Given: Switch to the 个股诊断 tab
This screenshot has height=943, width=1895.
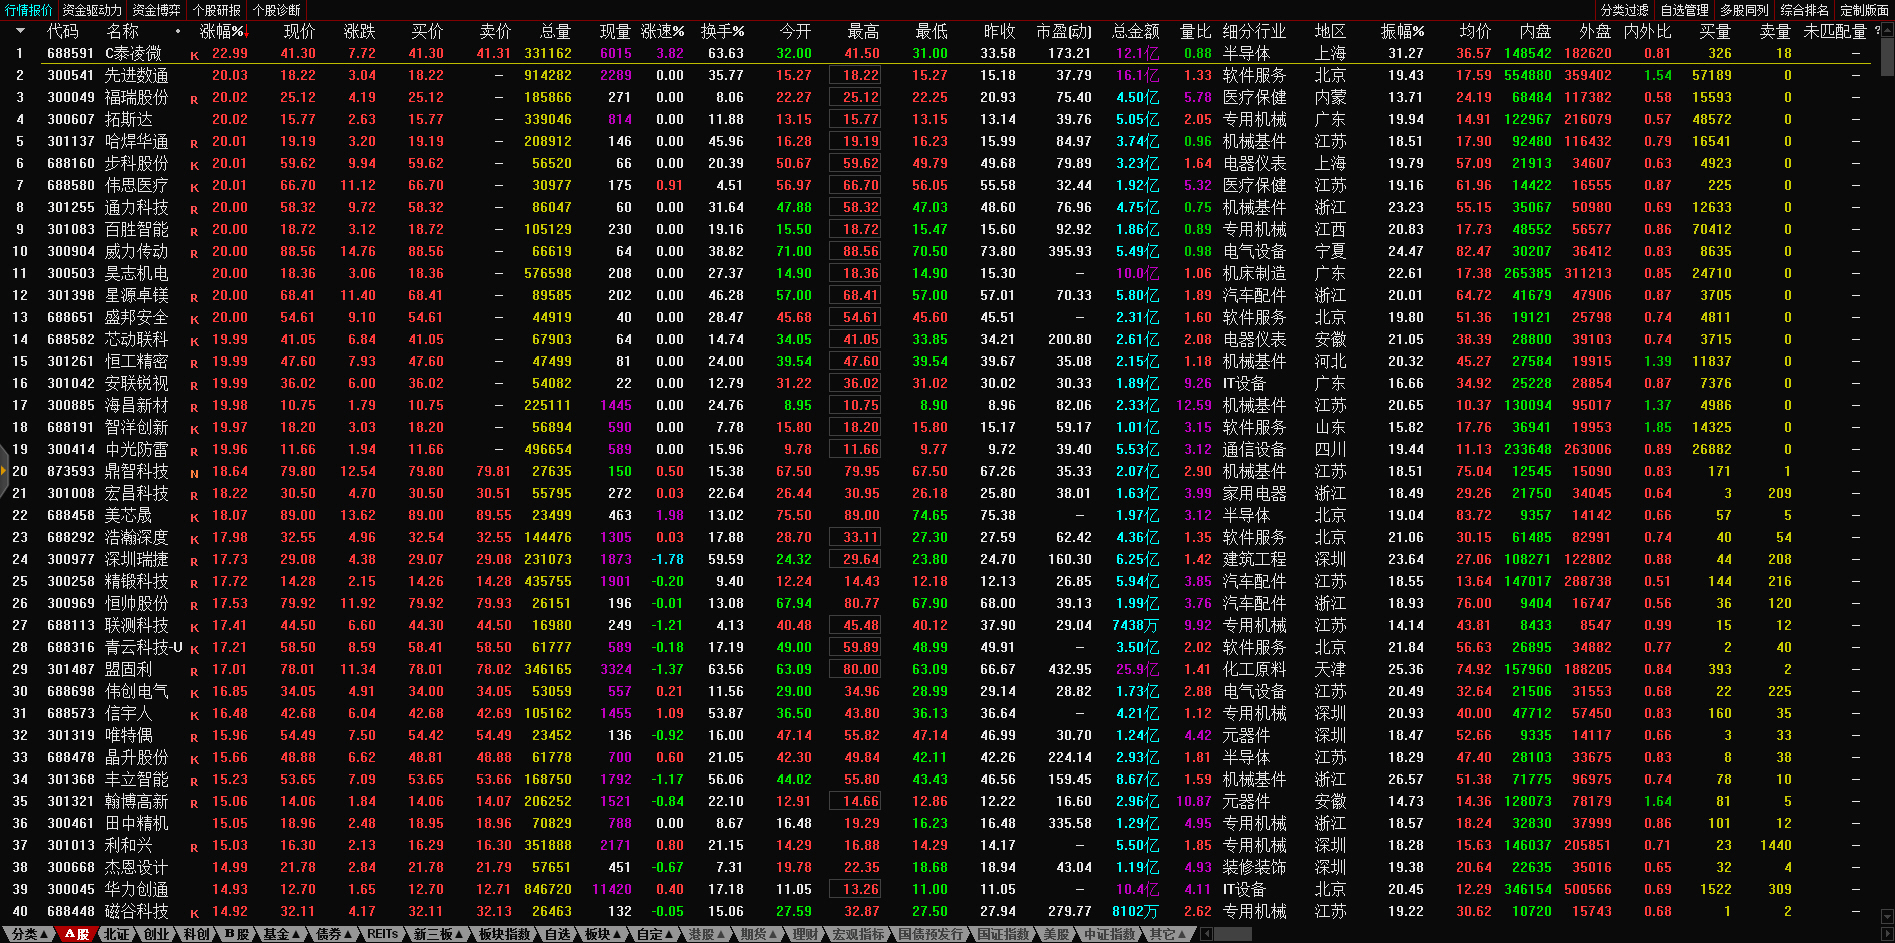Looking at the screenshot, I should pyautogui.click(x=277, y=10).
